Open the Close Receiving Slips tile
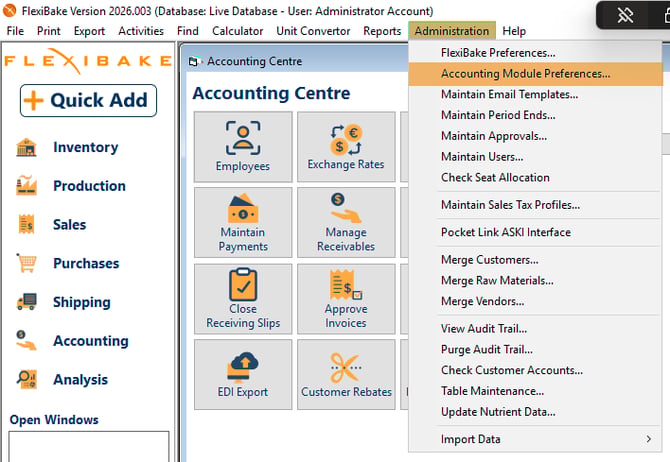The height and width of the screenshot is (462, 670). tap(243, 298)
